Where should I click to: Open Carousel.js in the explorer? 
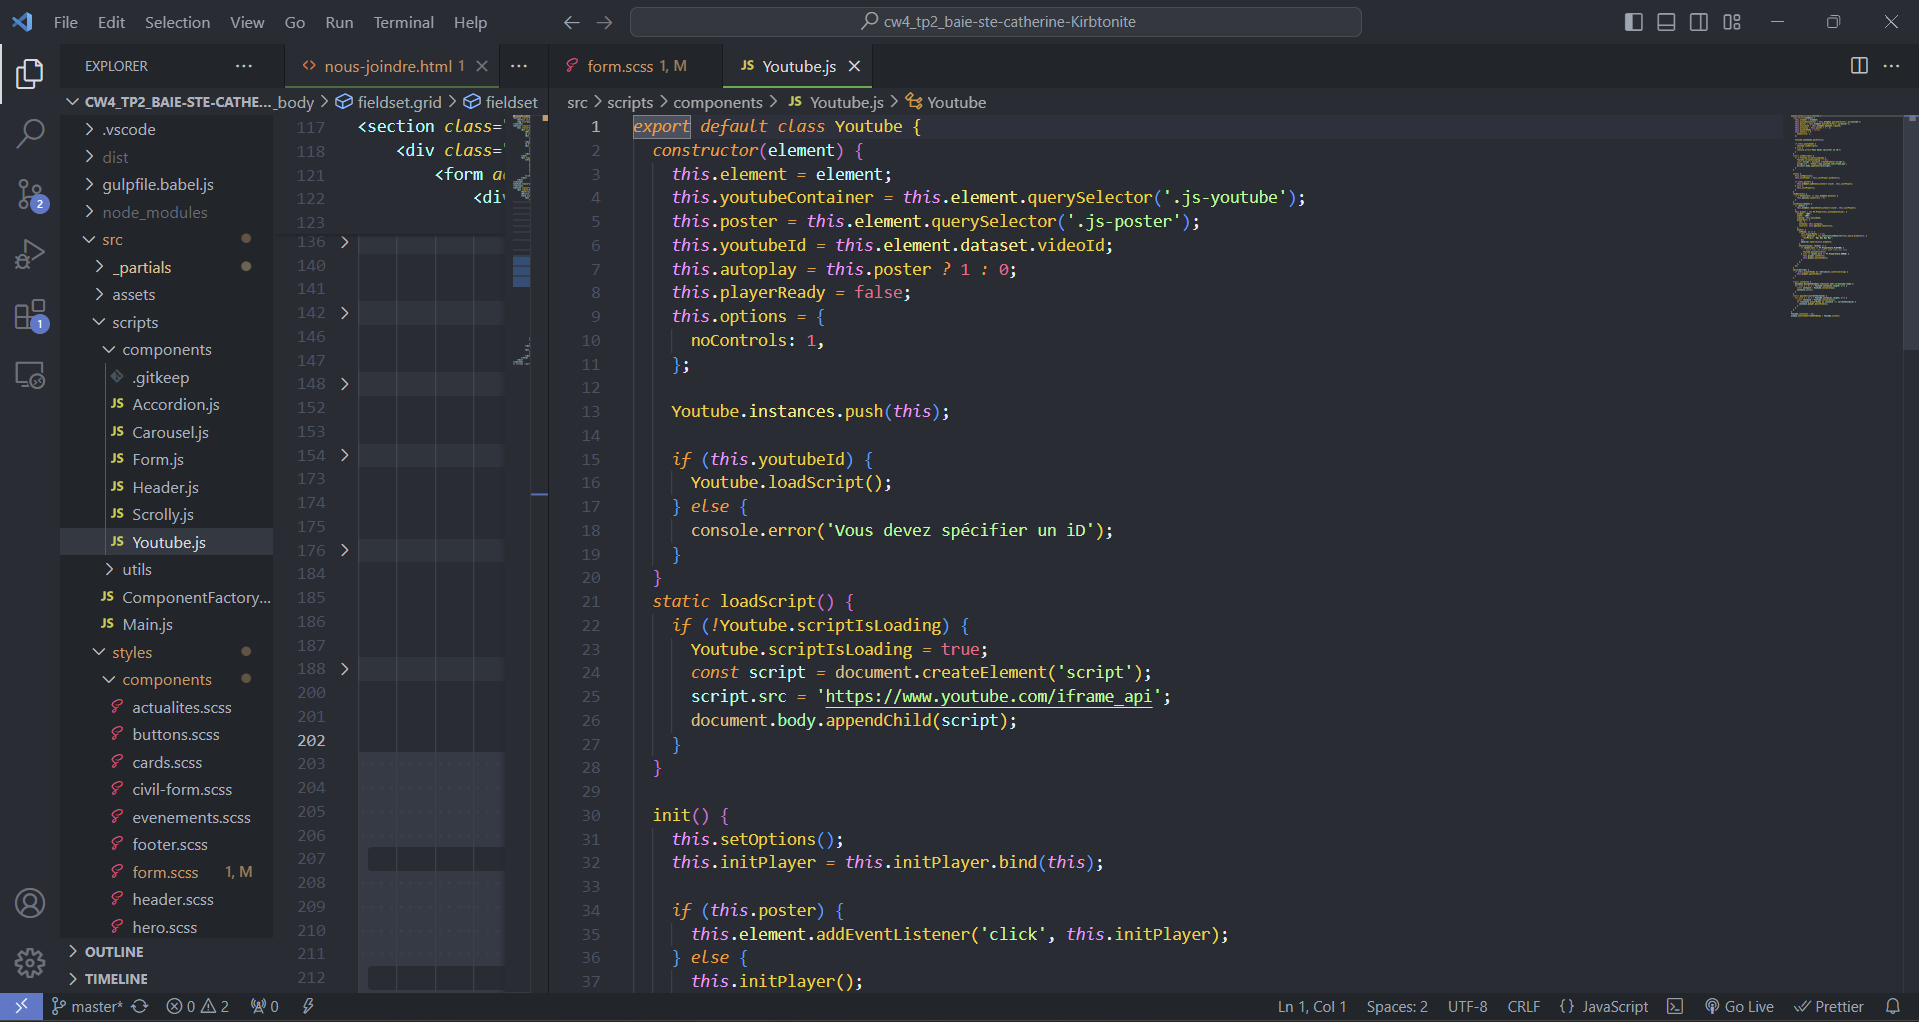click(x=170, y=432)
